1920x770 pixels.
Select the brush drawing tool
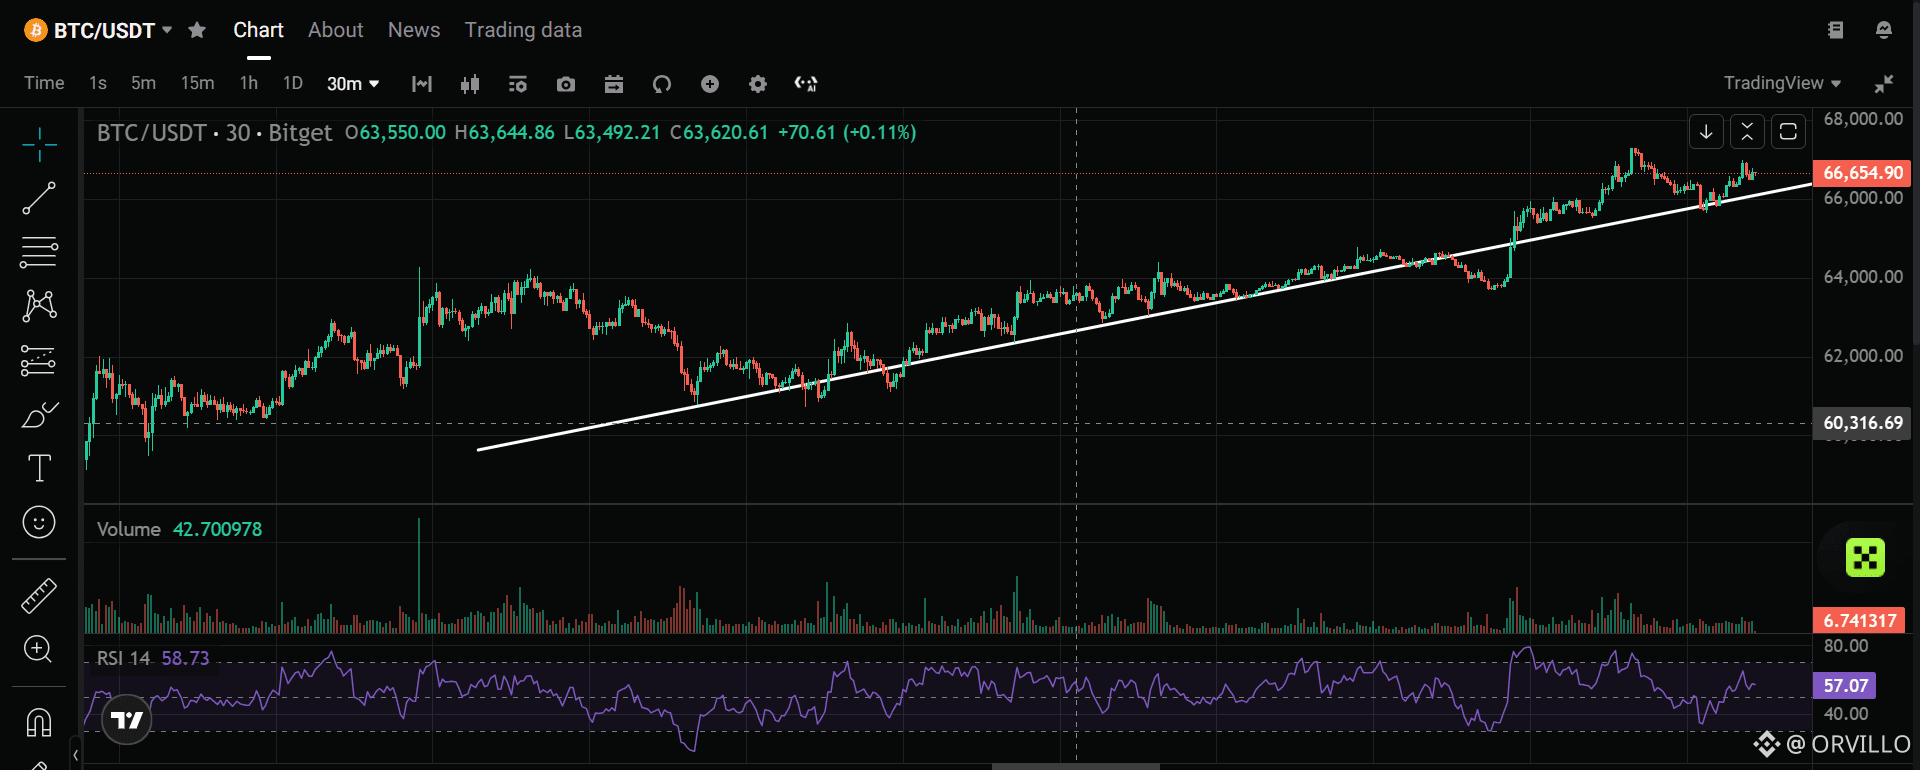[39, 414]
